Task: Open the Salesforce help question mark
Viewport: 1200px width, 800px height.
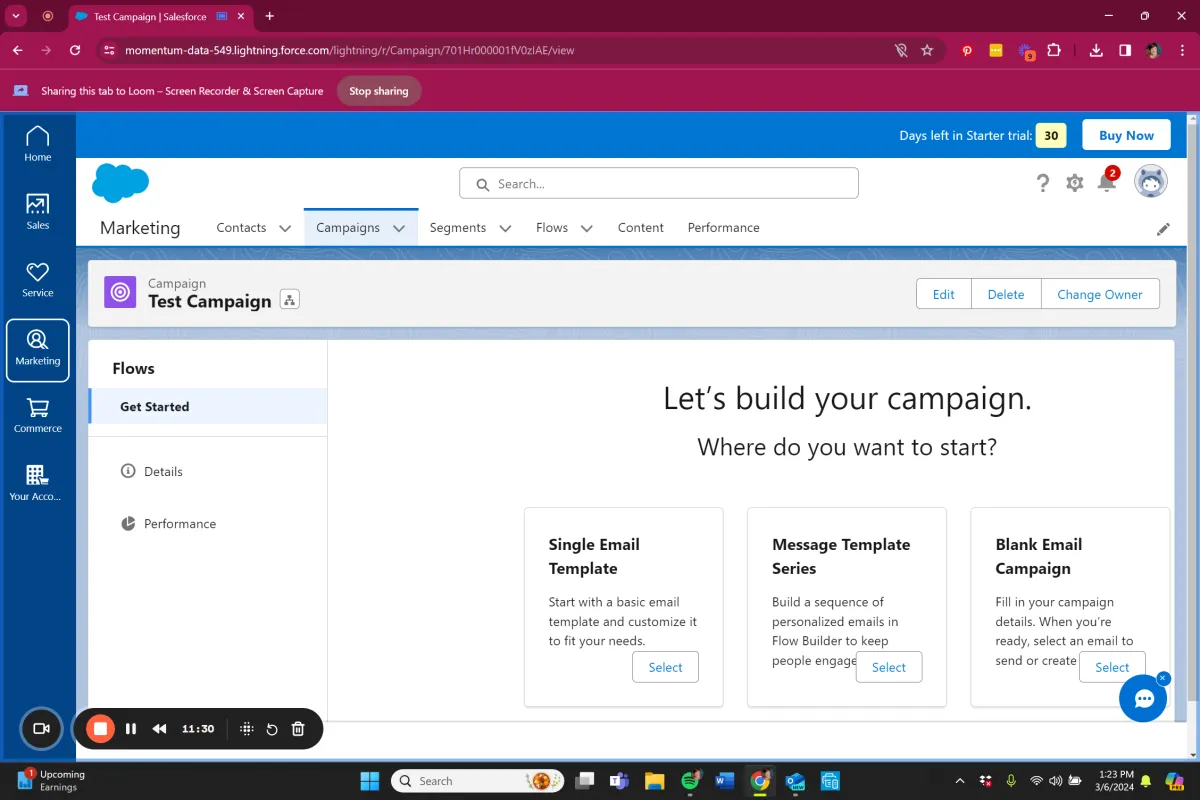Action: (x=1042, y=183)
